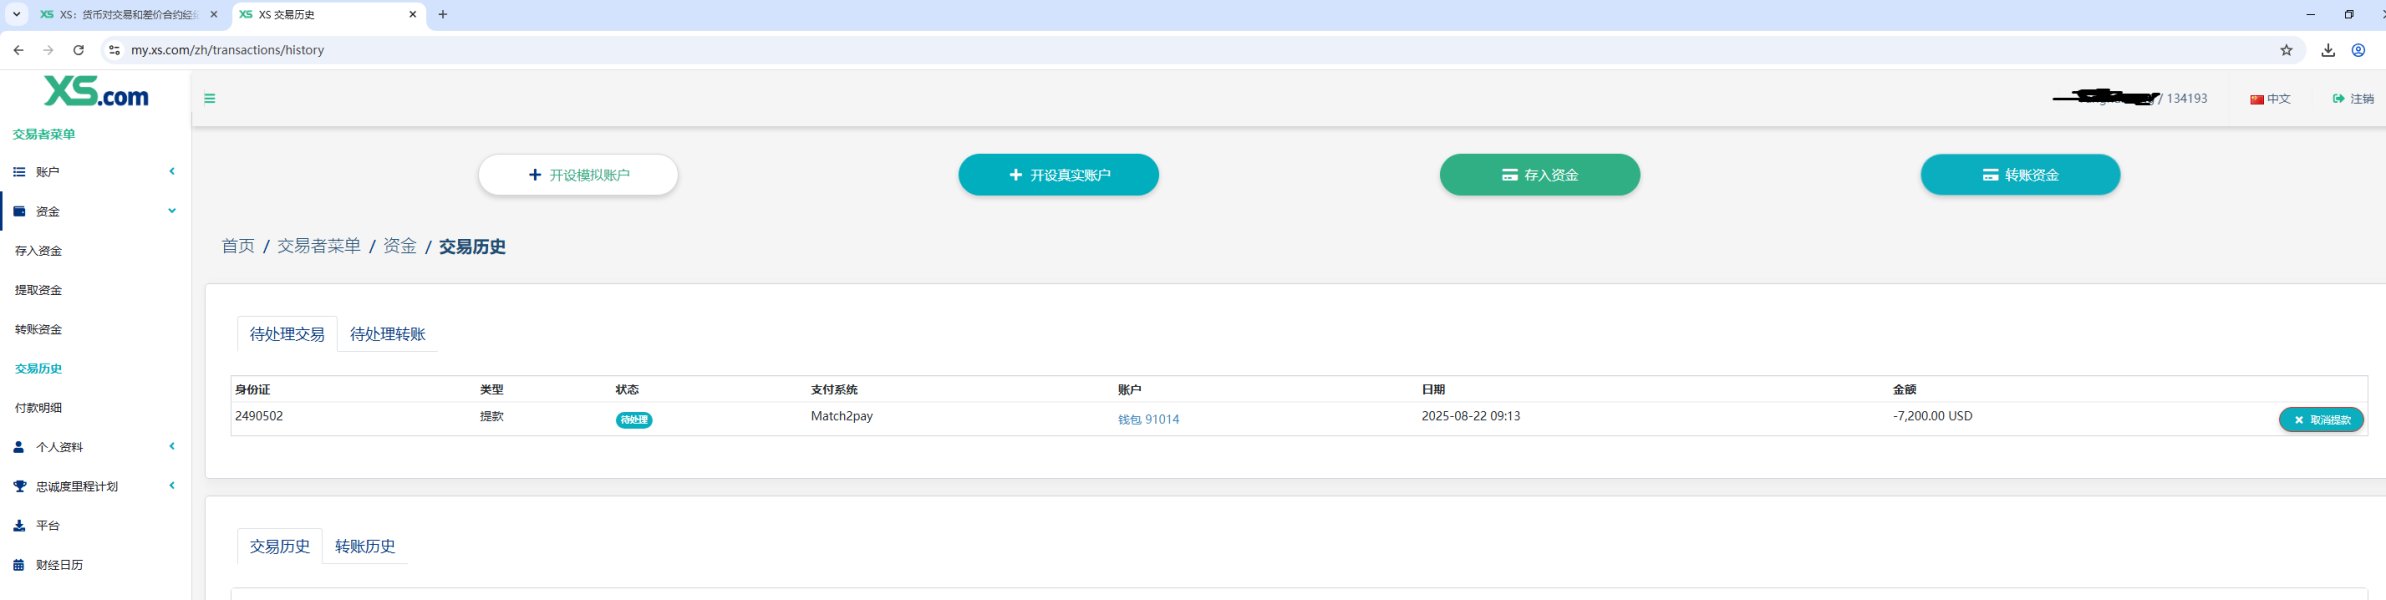This screenshot has height=600, width=2386.
Task: Click the 金额 column header
Action: tap(1904, 389)
